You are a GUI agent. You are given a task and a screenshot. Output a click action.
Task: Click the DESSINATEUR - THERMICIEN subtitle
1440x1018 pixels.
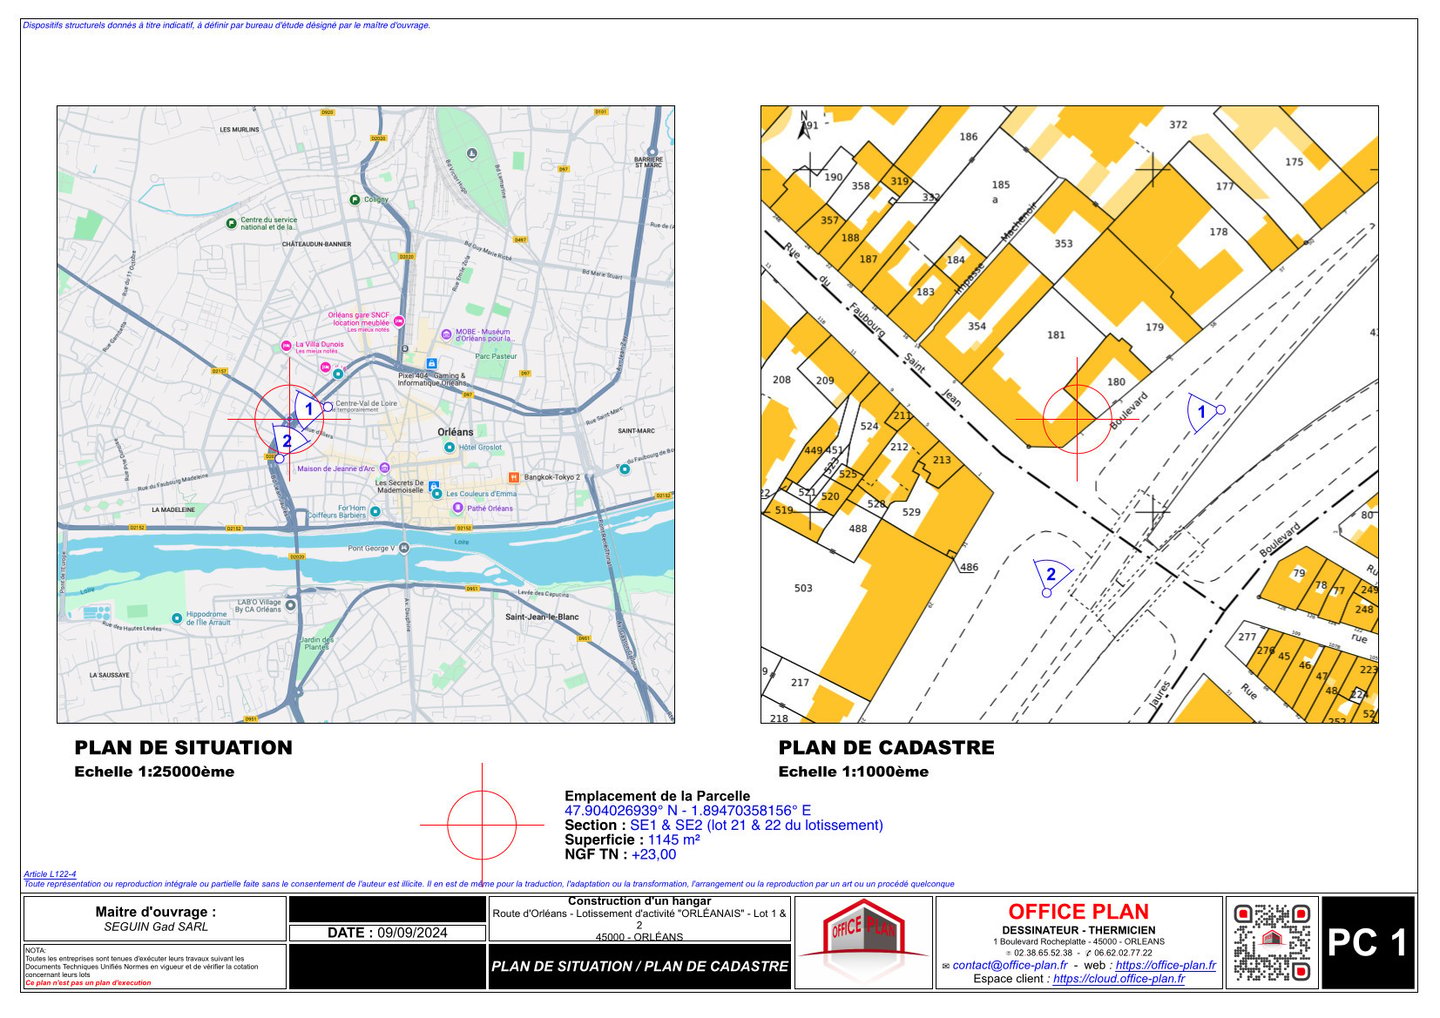coord(1079,930)
